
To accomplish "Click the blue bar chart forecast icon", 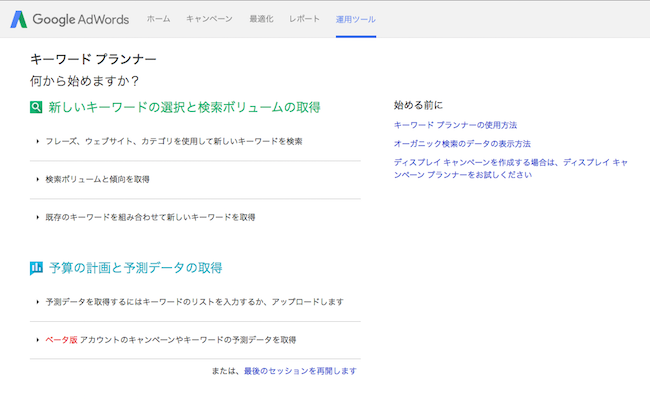I will click(36, 268).
